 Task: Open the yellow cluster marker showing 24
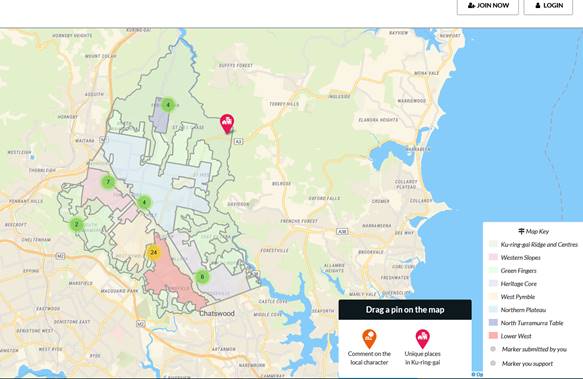click(154, 253)
